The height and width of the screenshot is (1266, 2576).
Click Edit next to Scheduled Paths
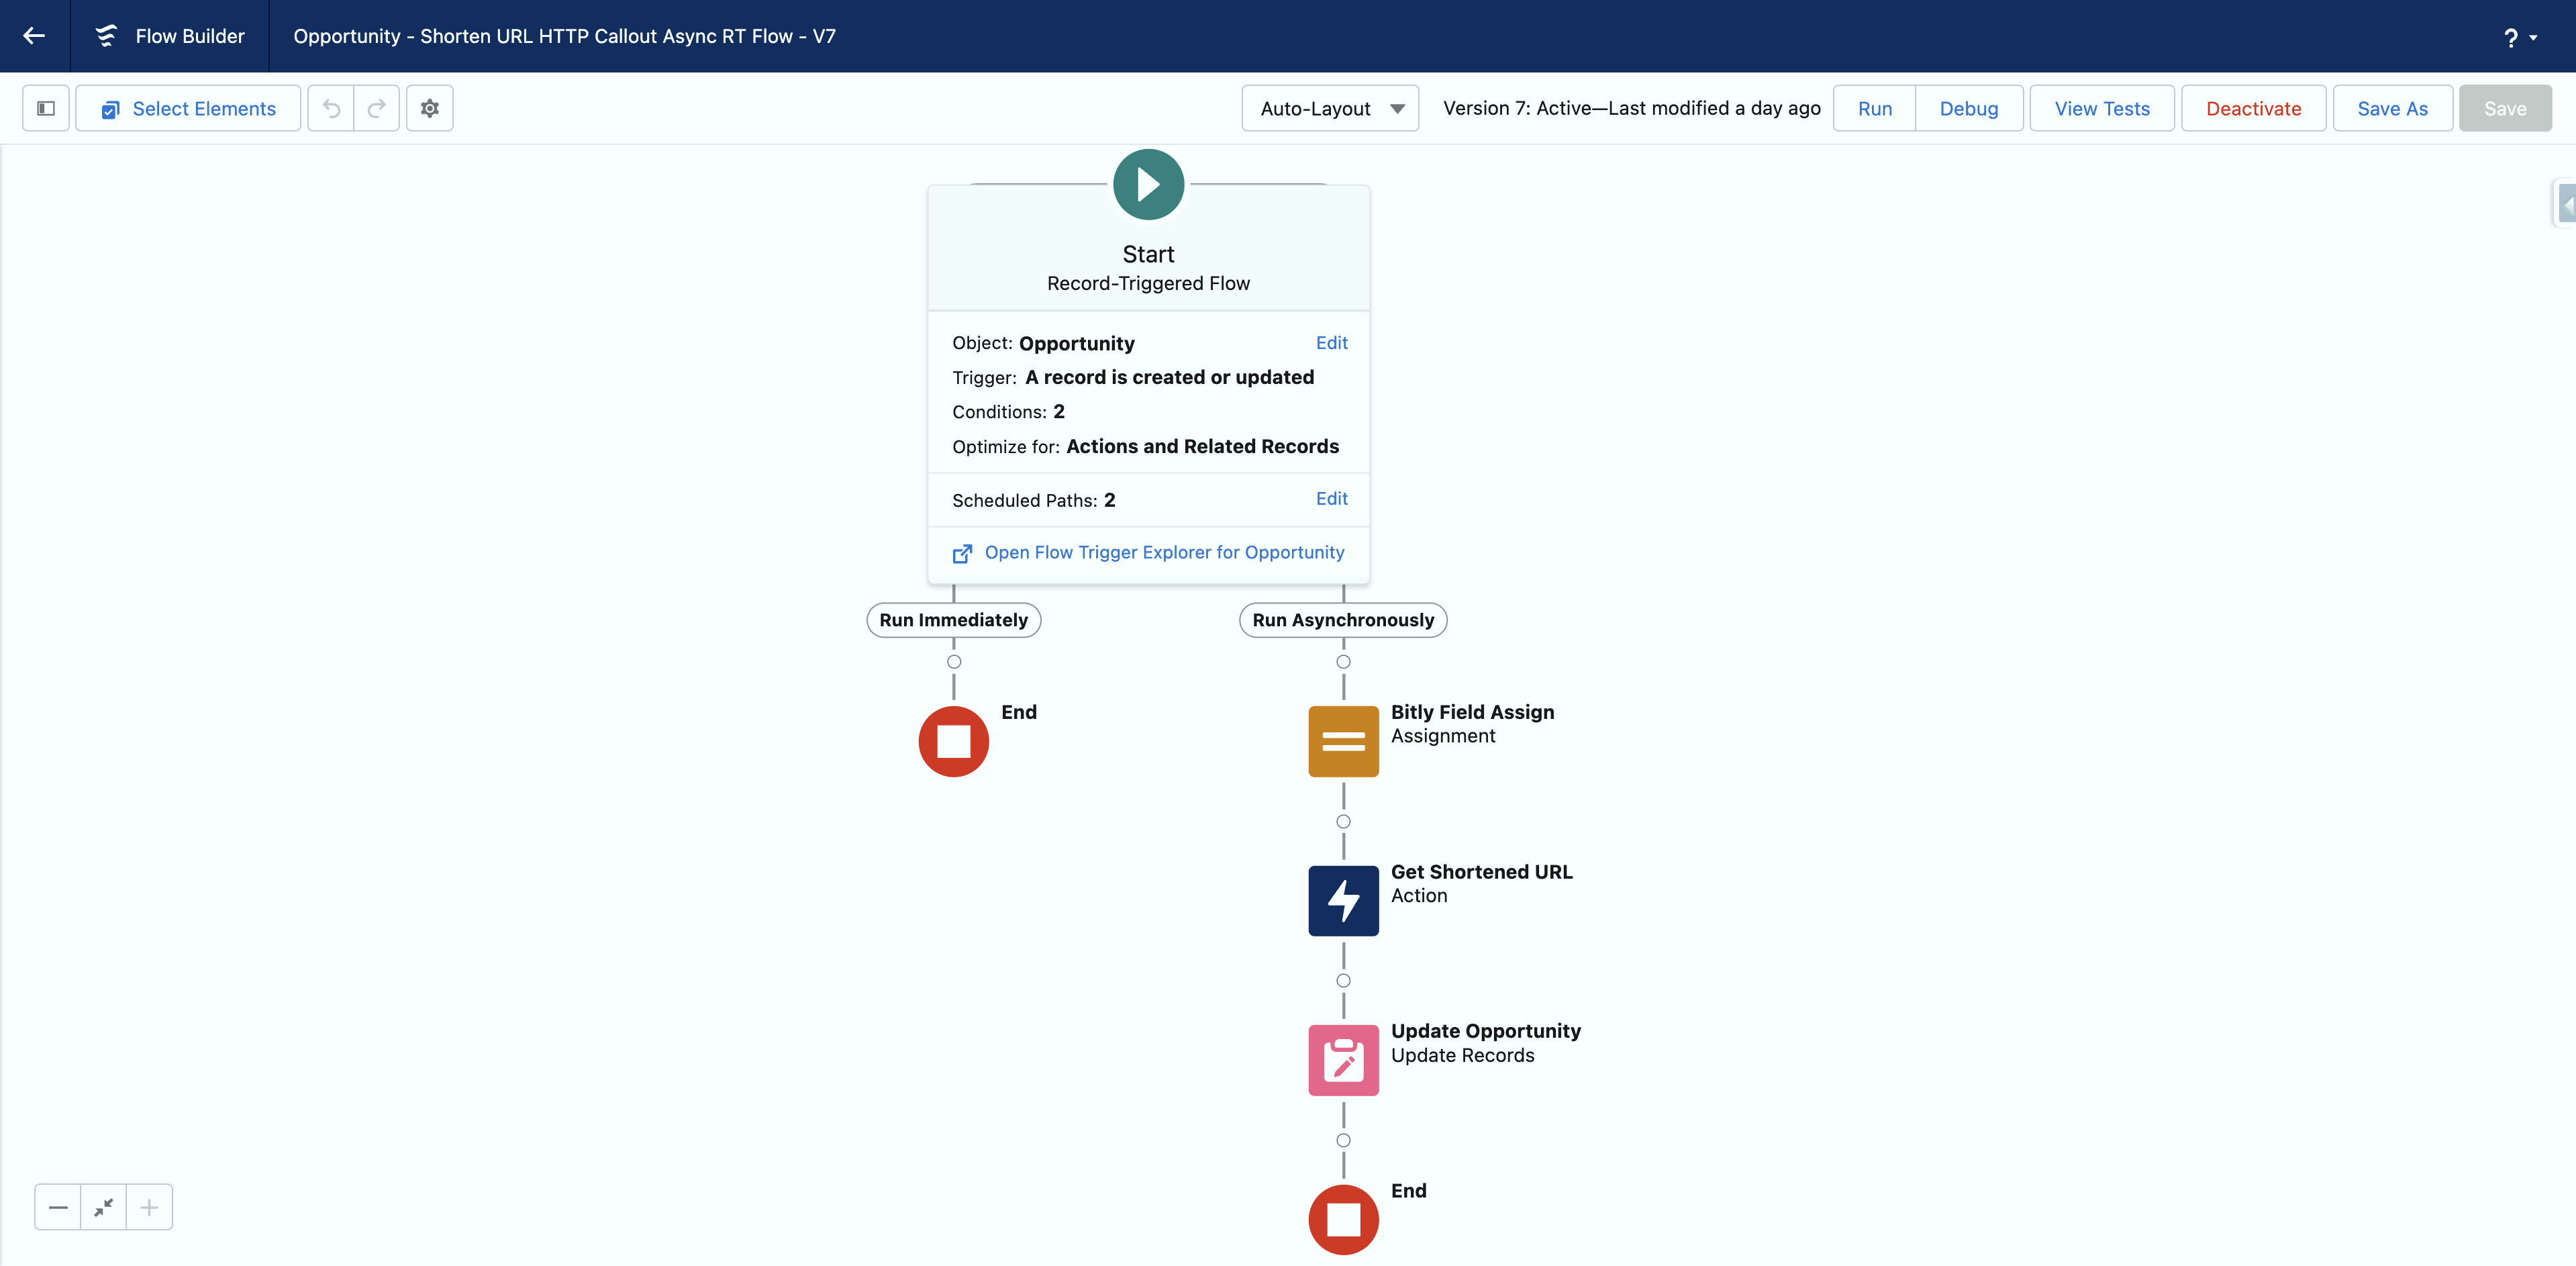(x=1331, y=499)
